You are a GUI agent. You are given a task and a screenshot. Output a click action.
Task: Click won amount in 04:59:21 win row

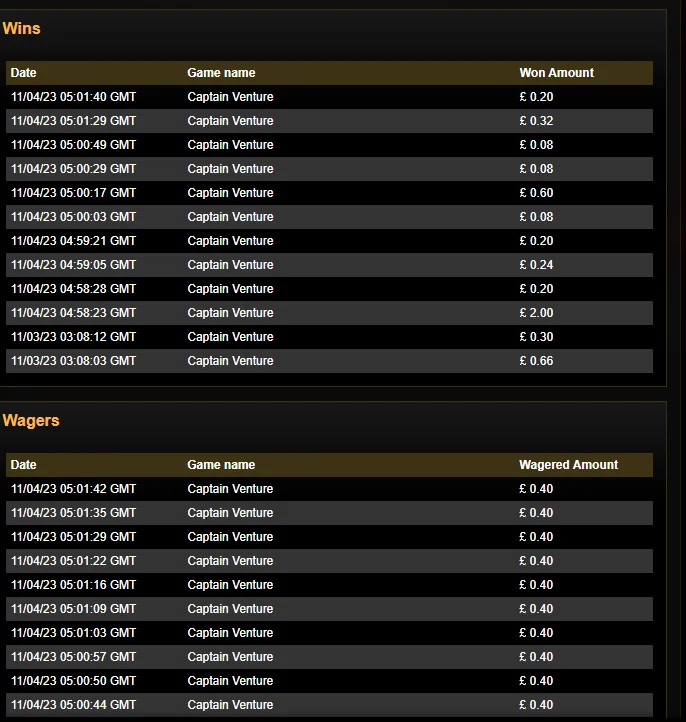536,240
